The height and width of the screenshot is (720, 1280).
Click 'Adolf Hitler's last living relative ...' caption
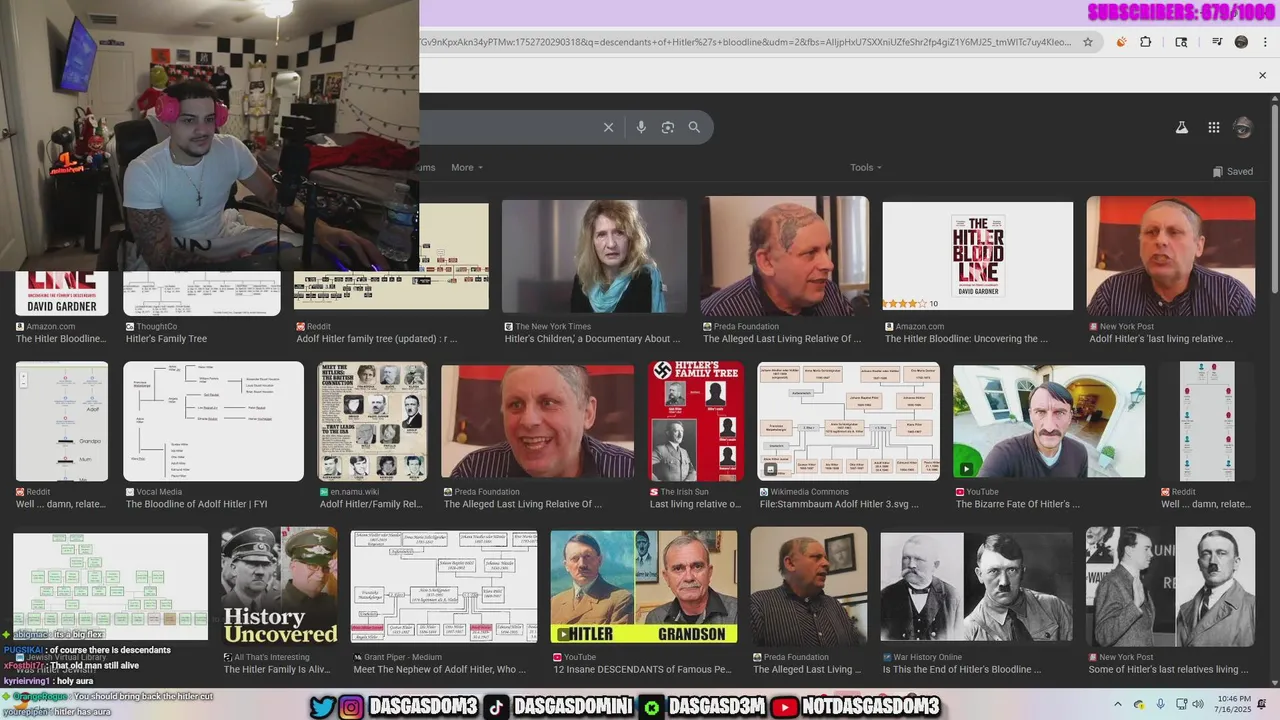1161,339
